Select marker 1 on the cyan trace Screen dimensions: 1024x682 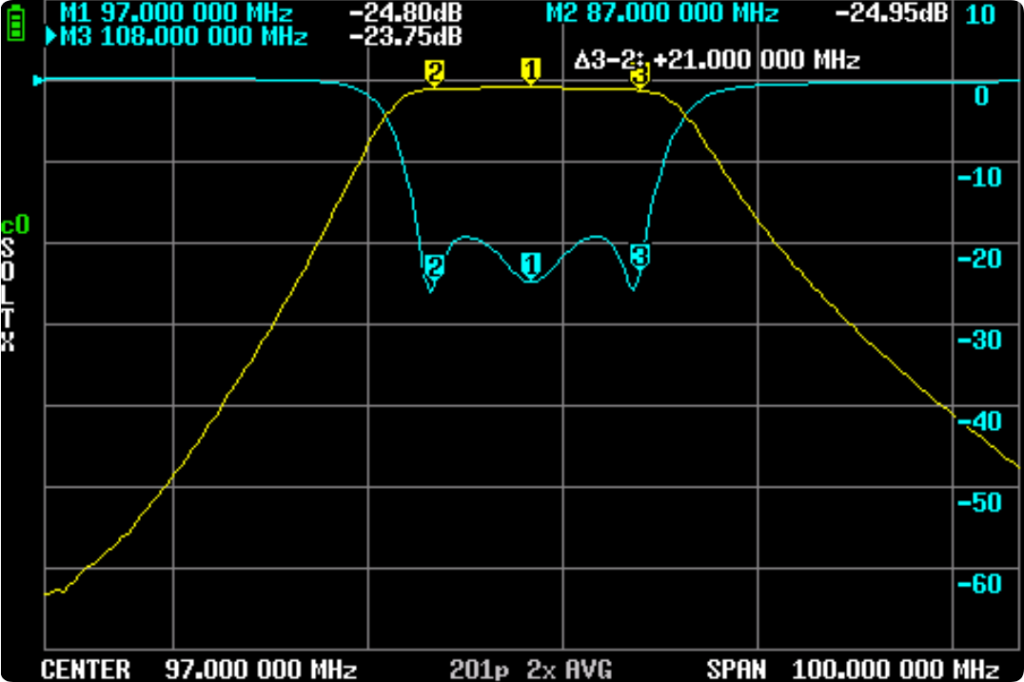click(x=531, y=265)
